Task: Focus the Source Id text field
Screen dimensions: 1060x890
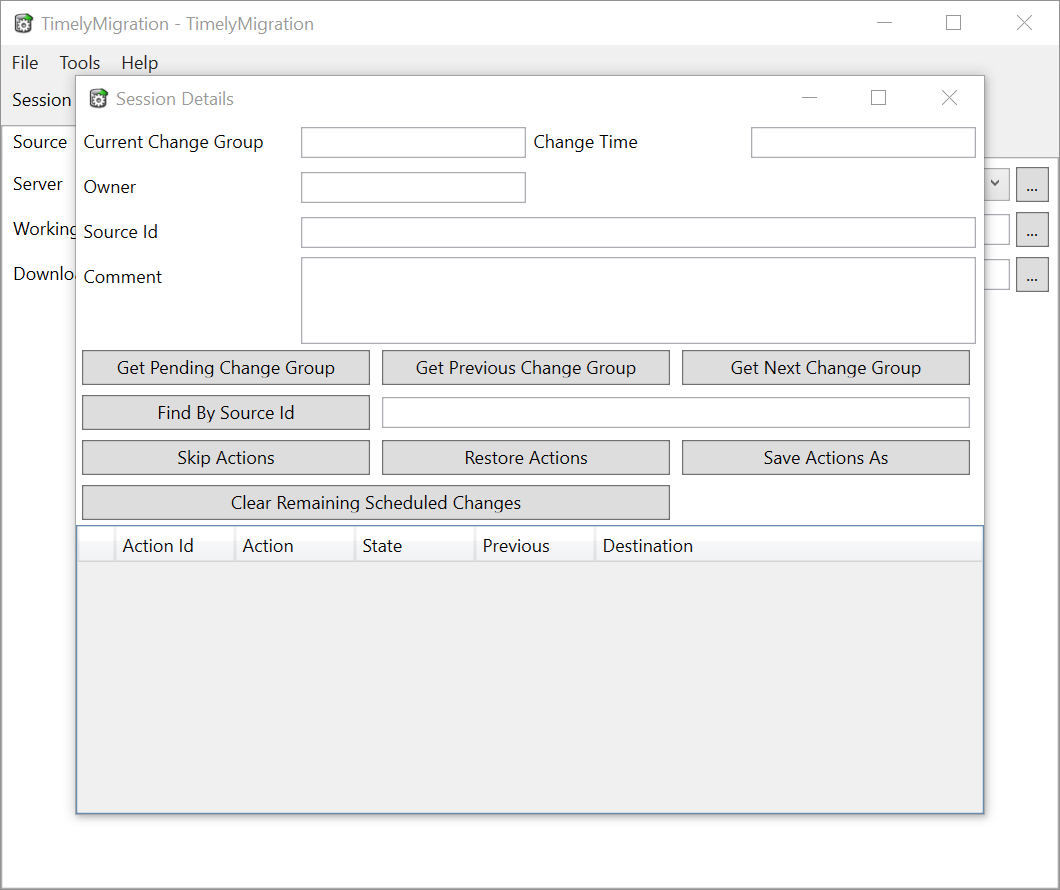Action: point(638,232)
